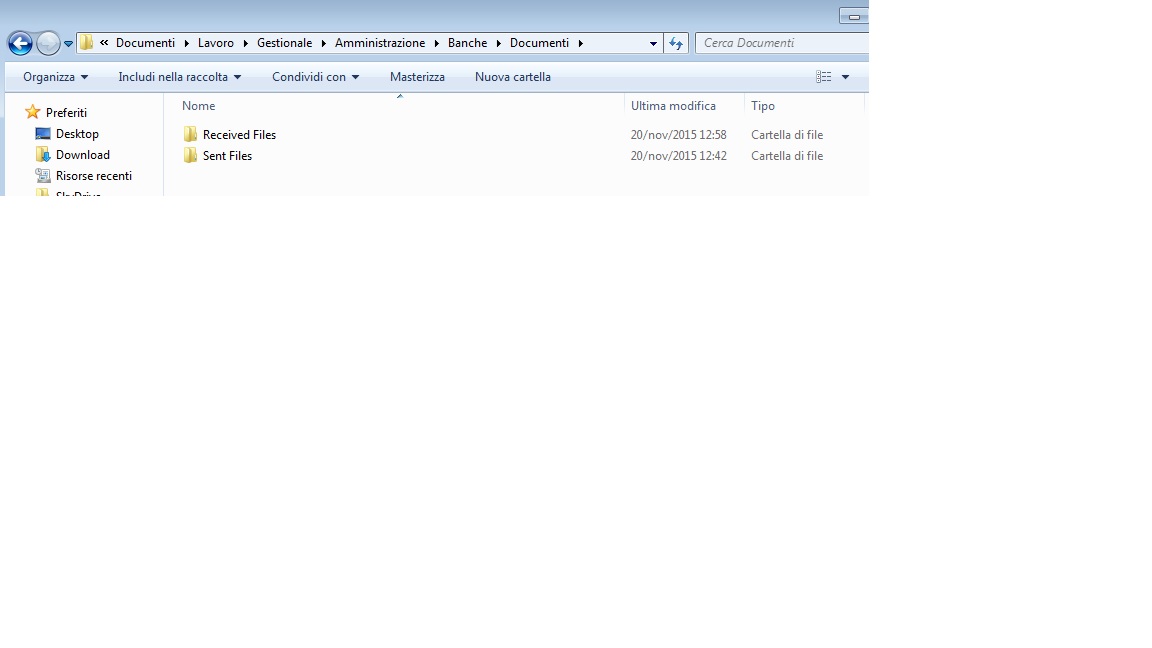Image resolution: width=1152 pixels, height=648 pixels.
Task: Create a new folder with Nuova cartella
Action: 512,77
